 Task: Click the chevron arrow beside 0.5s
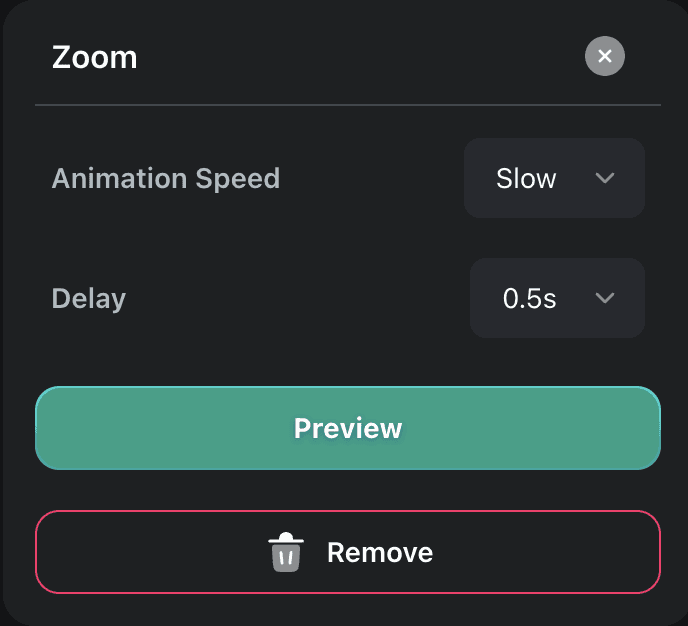[x=605, y=298]
